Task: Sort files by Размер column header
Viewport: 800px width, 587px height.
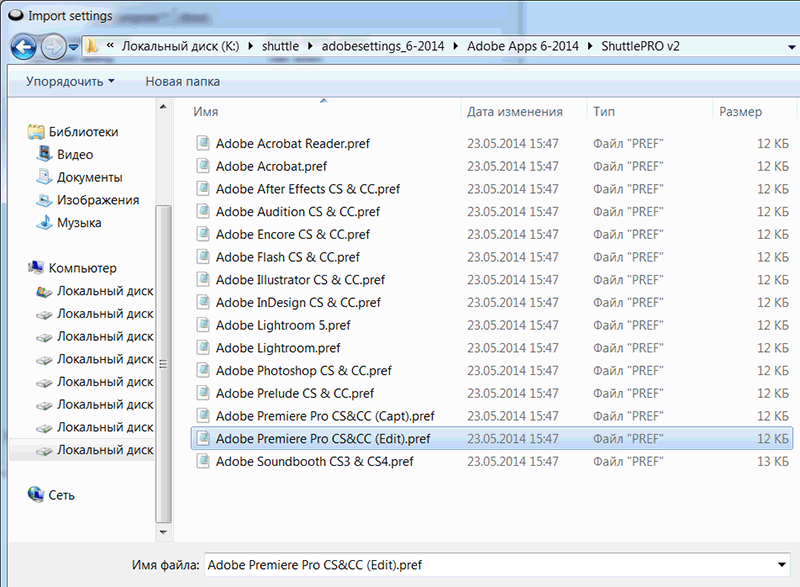Action: [740, 112]
